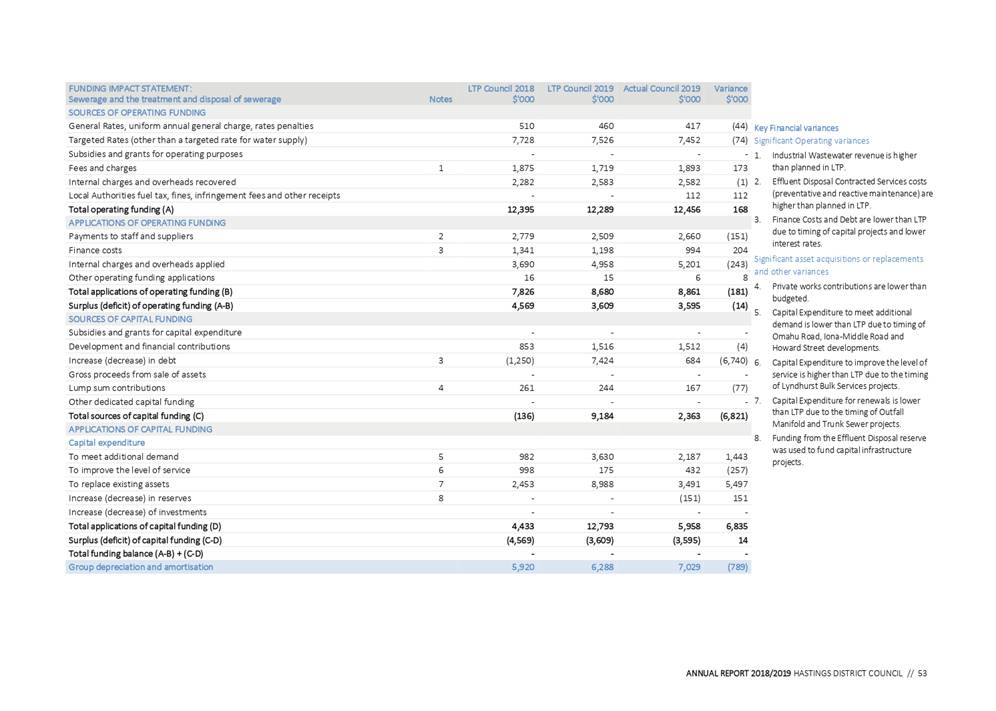996x711 pixels.
Task: Select "Gross proceeds from sale of assets" label
Action: point(137,374)
